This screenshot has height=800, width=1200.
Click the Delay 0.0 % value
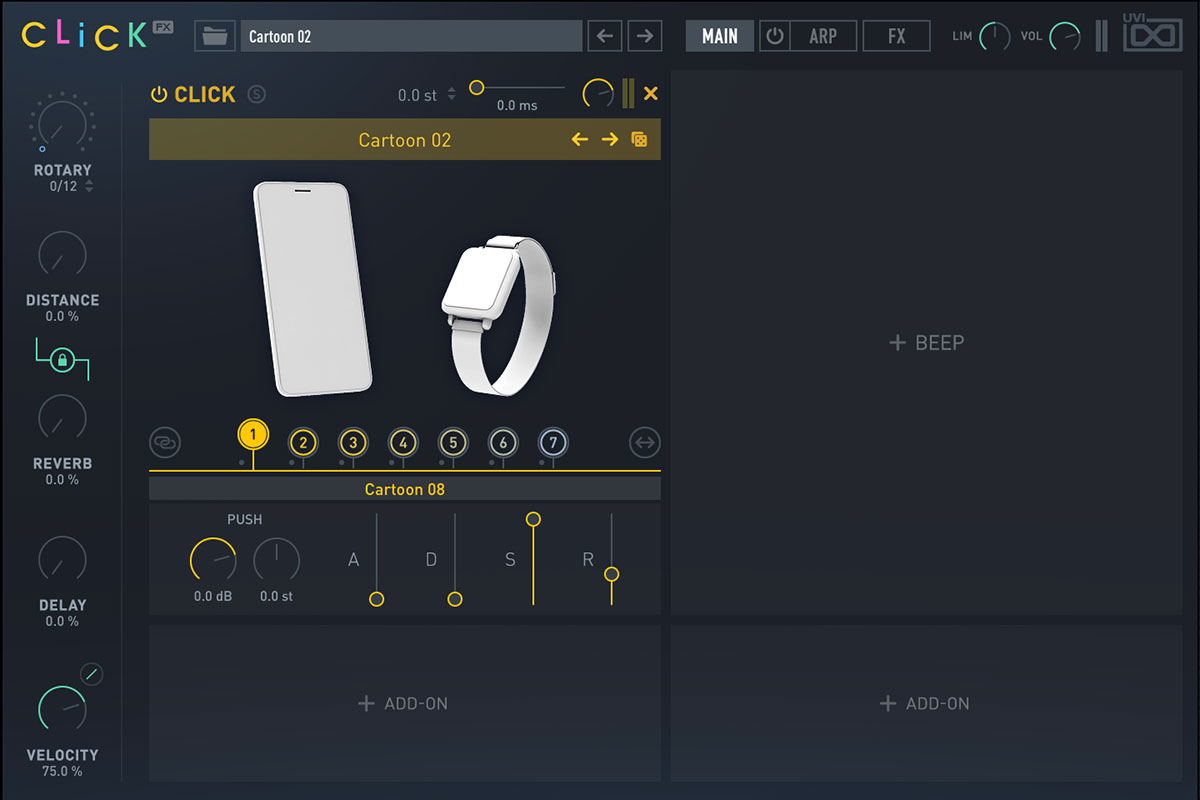point(62,621)
